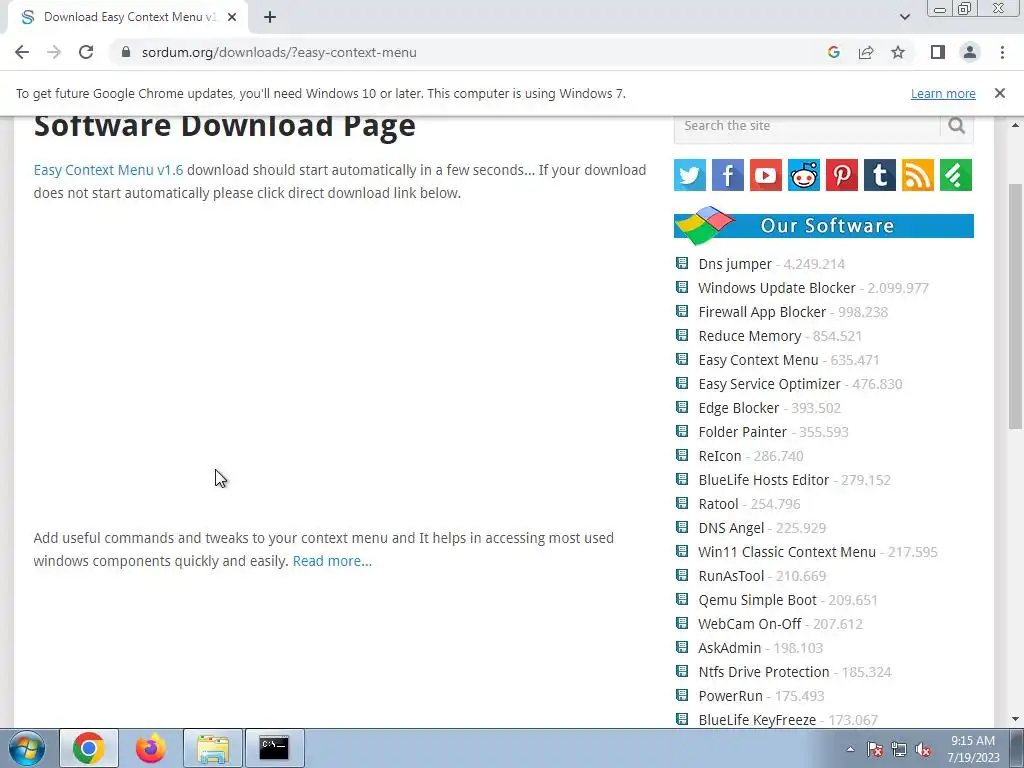Open the Reddit social icon
Viewport: 1024px width, 768px height.
point(804,175)
